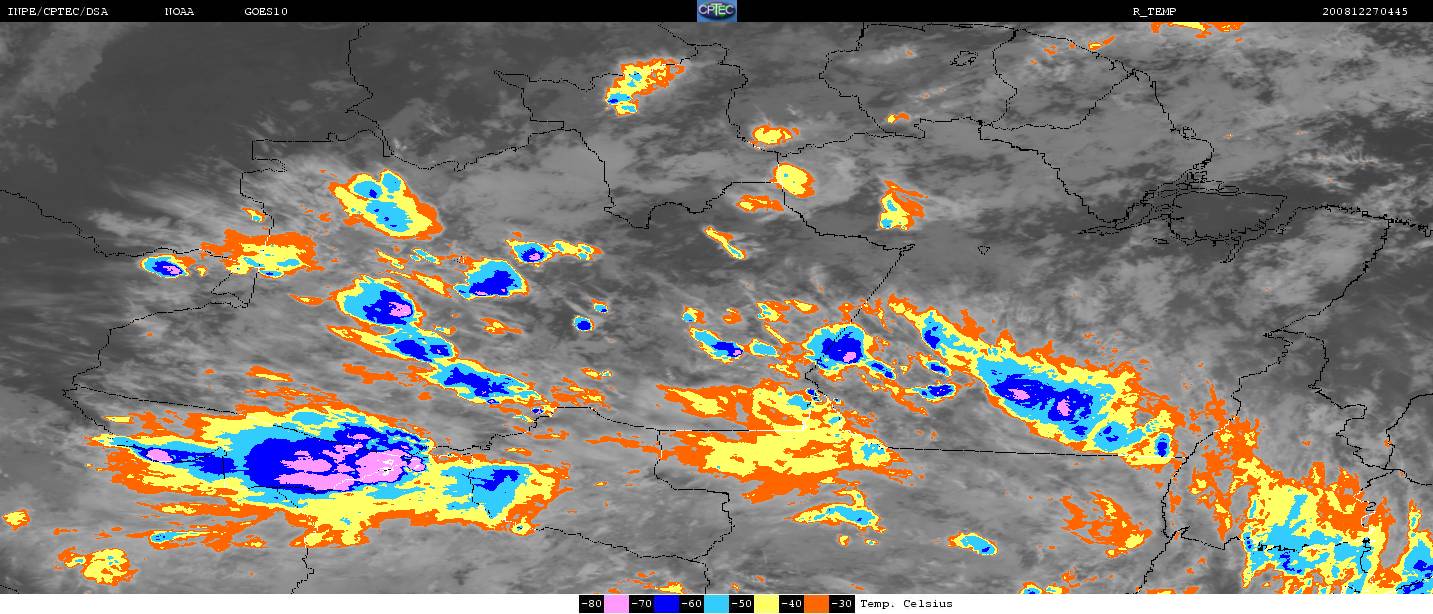Select the yellow legend swatch after -50

tap(767, 604)
